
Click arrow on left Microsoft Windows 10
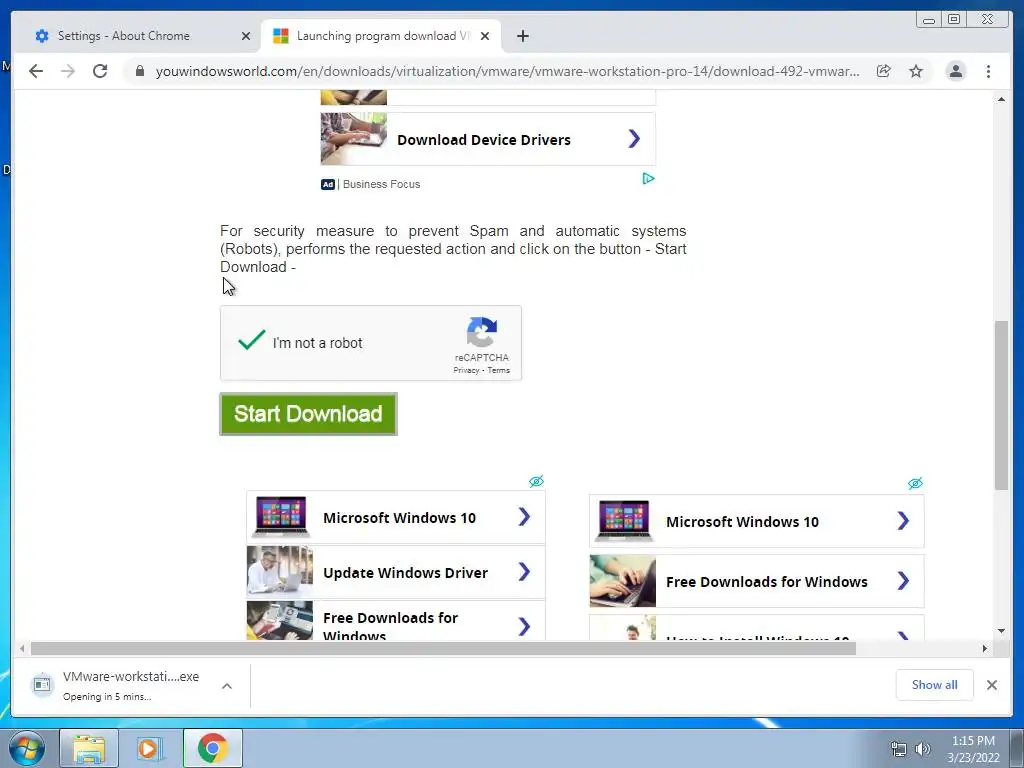point(524,517)
